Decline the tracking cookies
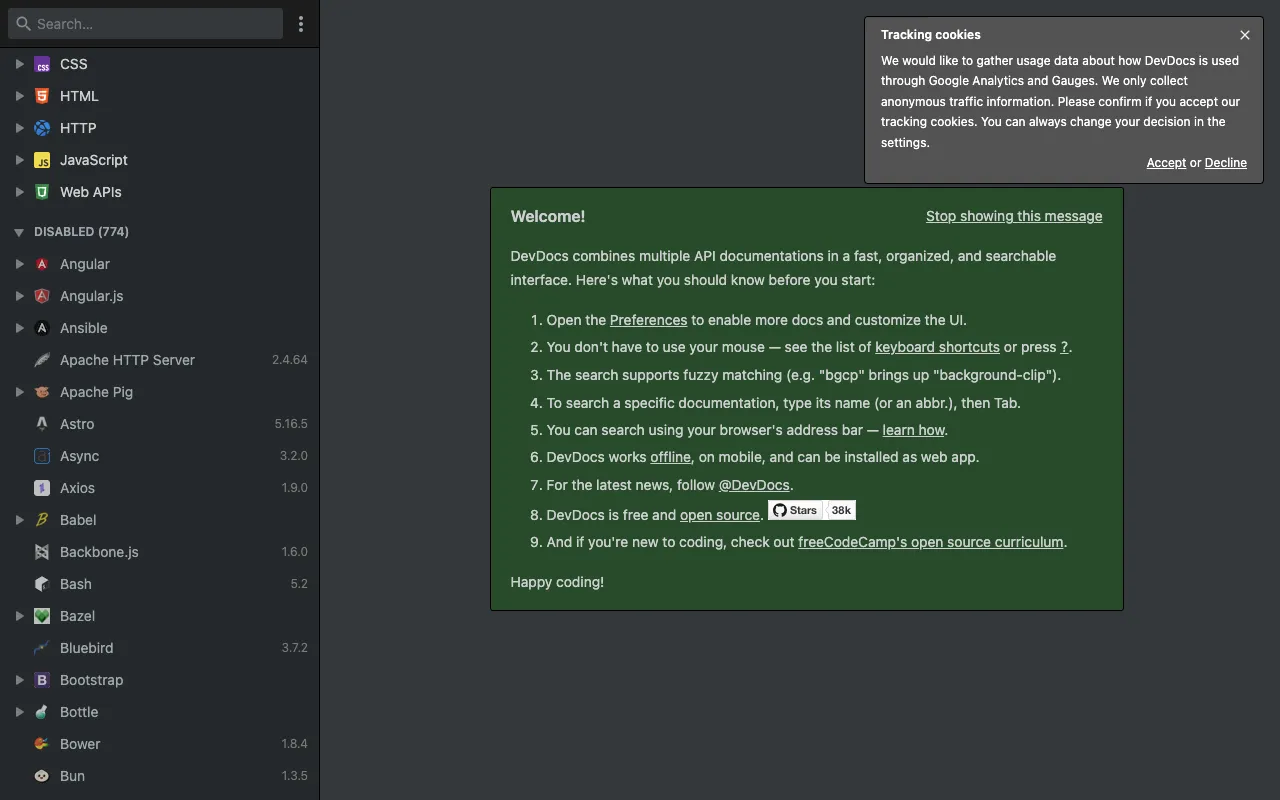This screenshot has height=800, width=1280. (x=1225, y=162)
